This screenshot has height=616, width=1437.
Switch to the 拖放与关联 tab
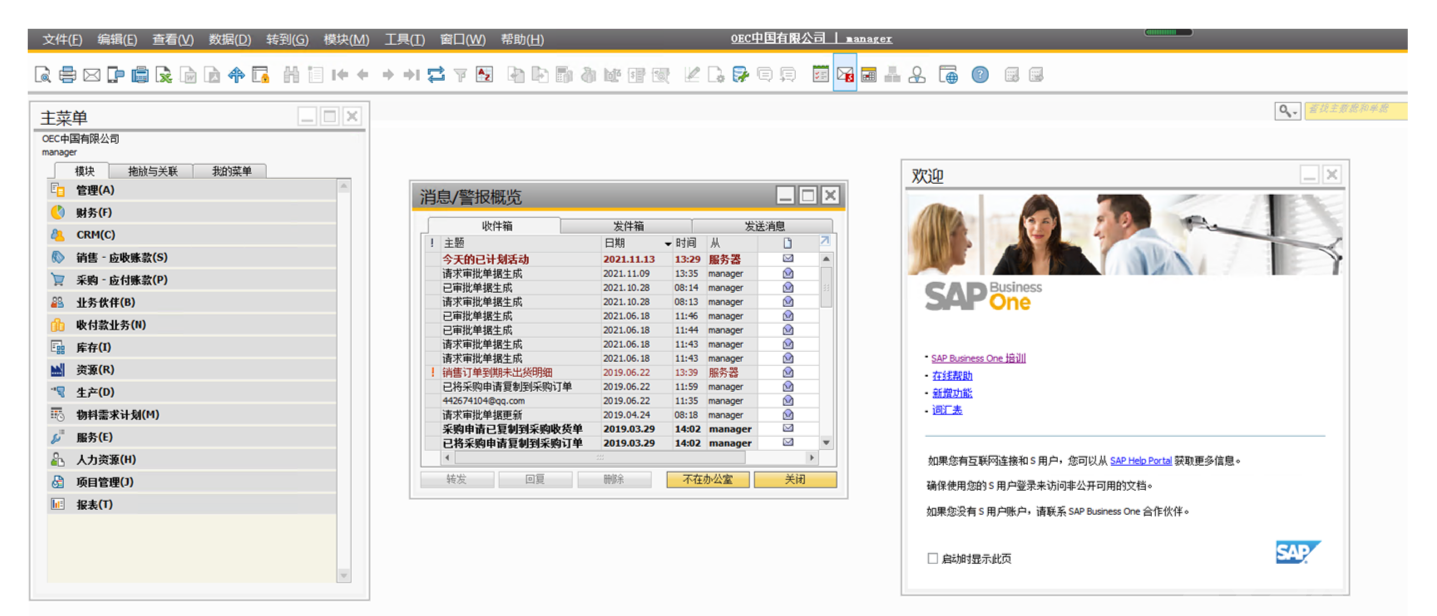coord(152,171)
